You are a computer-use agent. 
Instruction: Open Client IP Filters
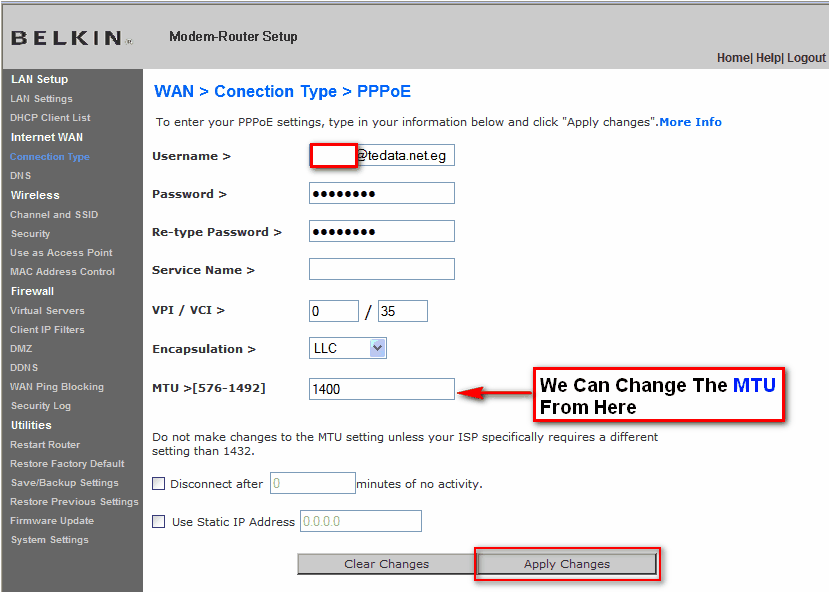click(47, 330)
